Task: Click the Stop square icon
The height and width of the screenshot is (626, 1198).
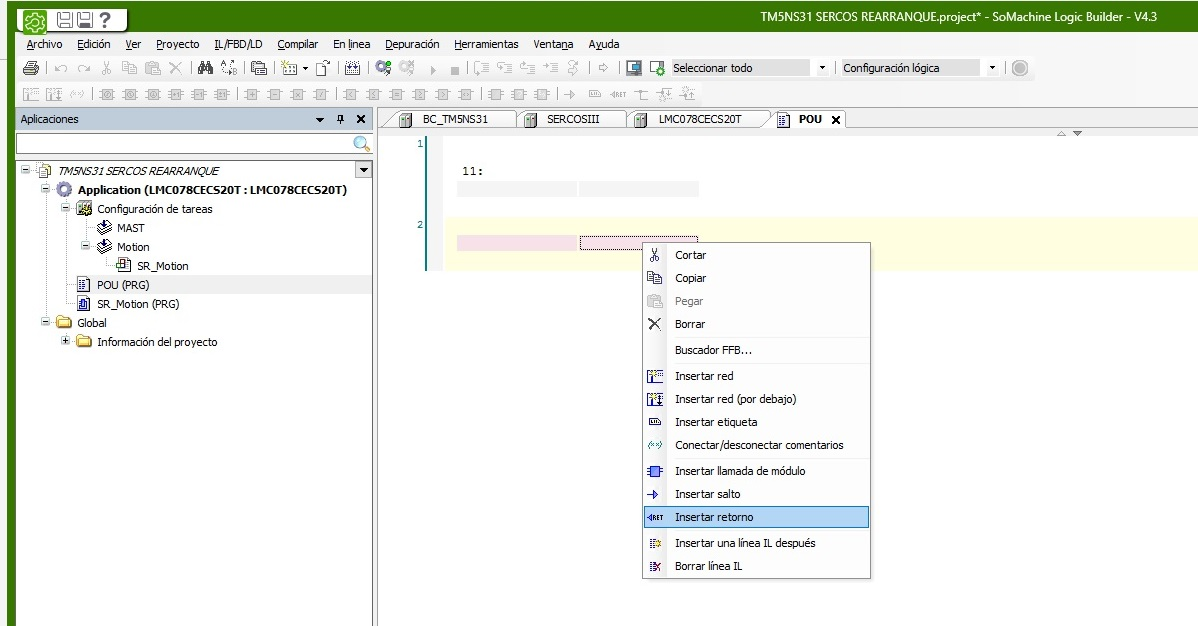Action: point(455,70)
